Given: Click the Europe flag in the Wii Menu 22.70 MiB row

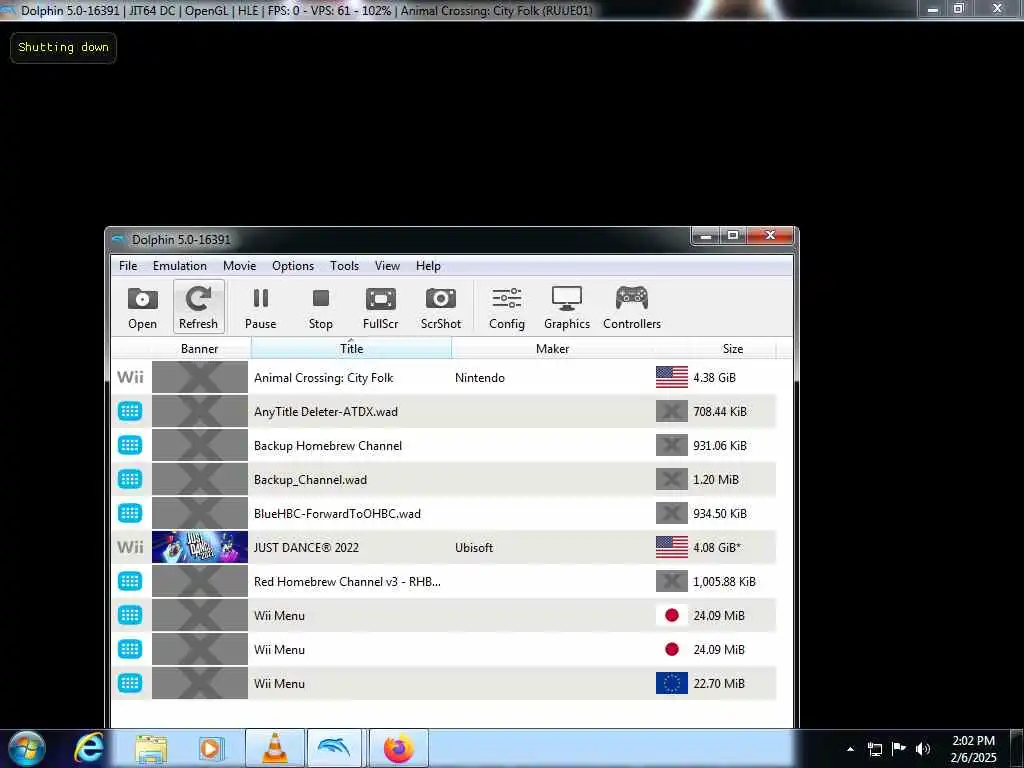Looking at the screenshot, I should (x=672, y=683).
